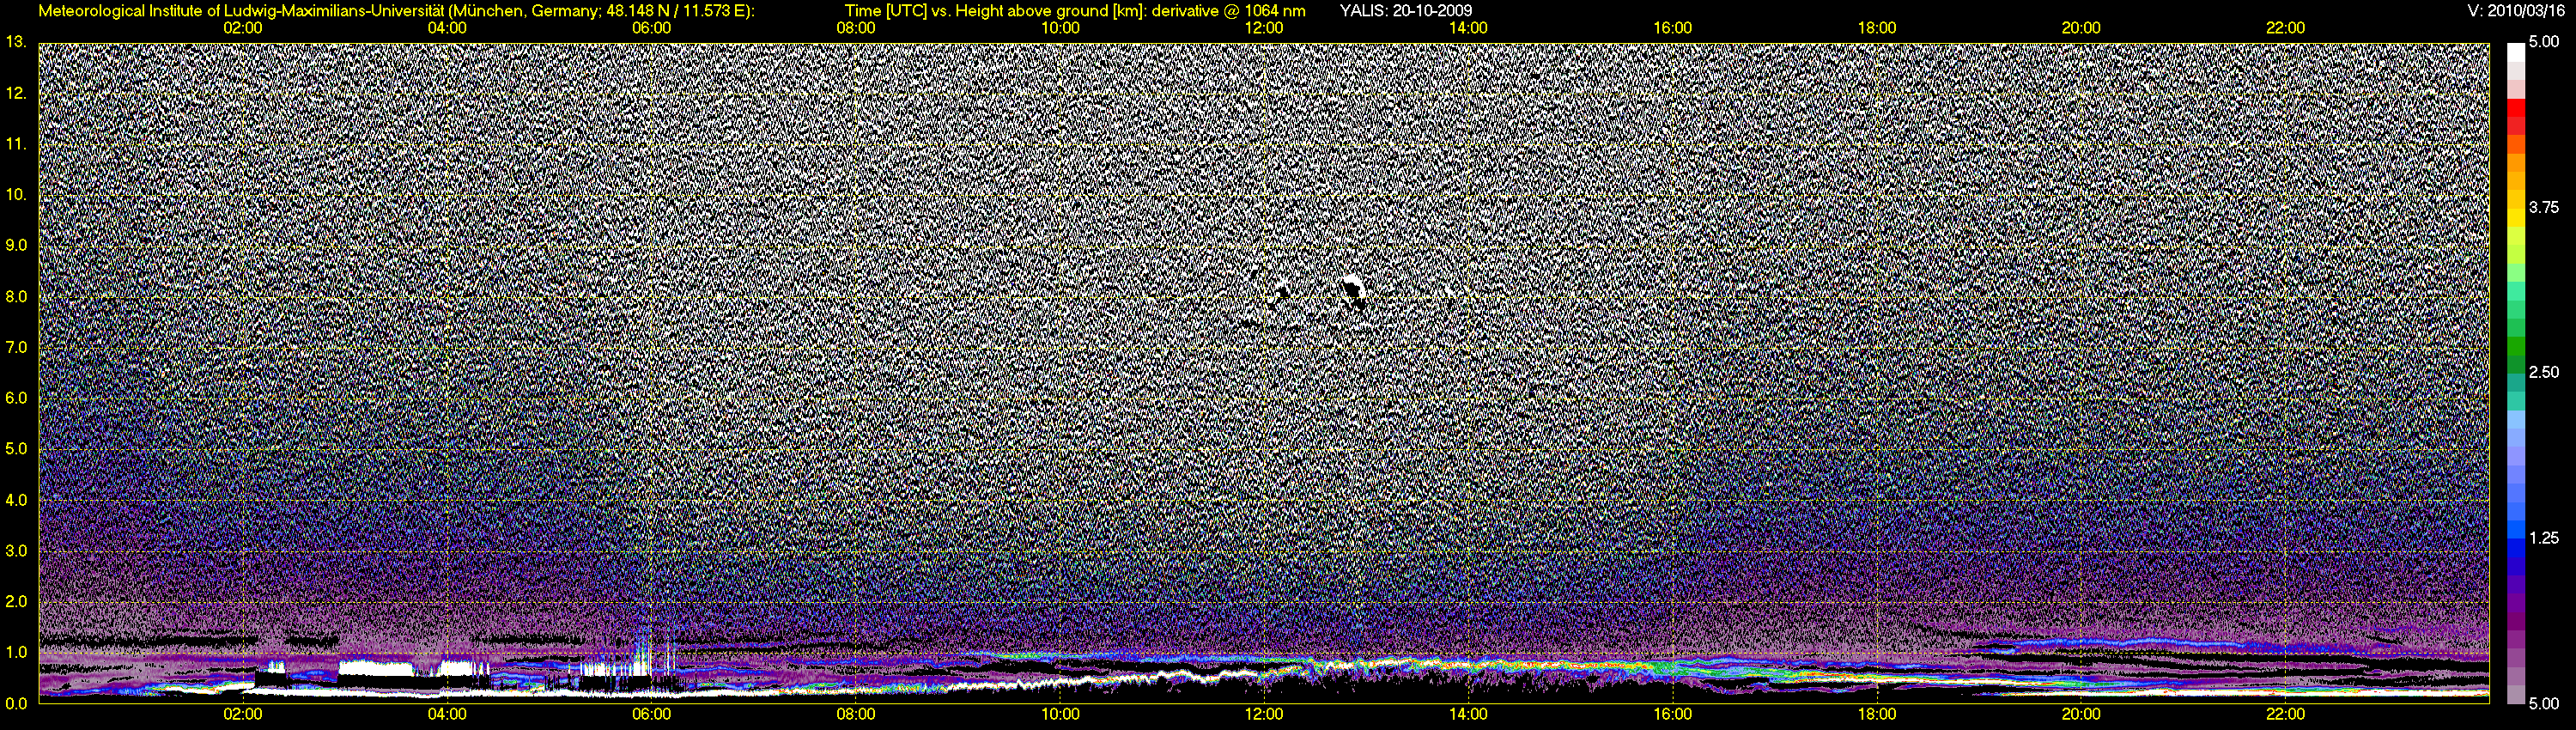Click the 12:00 label on the top time axis

1264,28
